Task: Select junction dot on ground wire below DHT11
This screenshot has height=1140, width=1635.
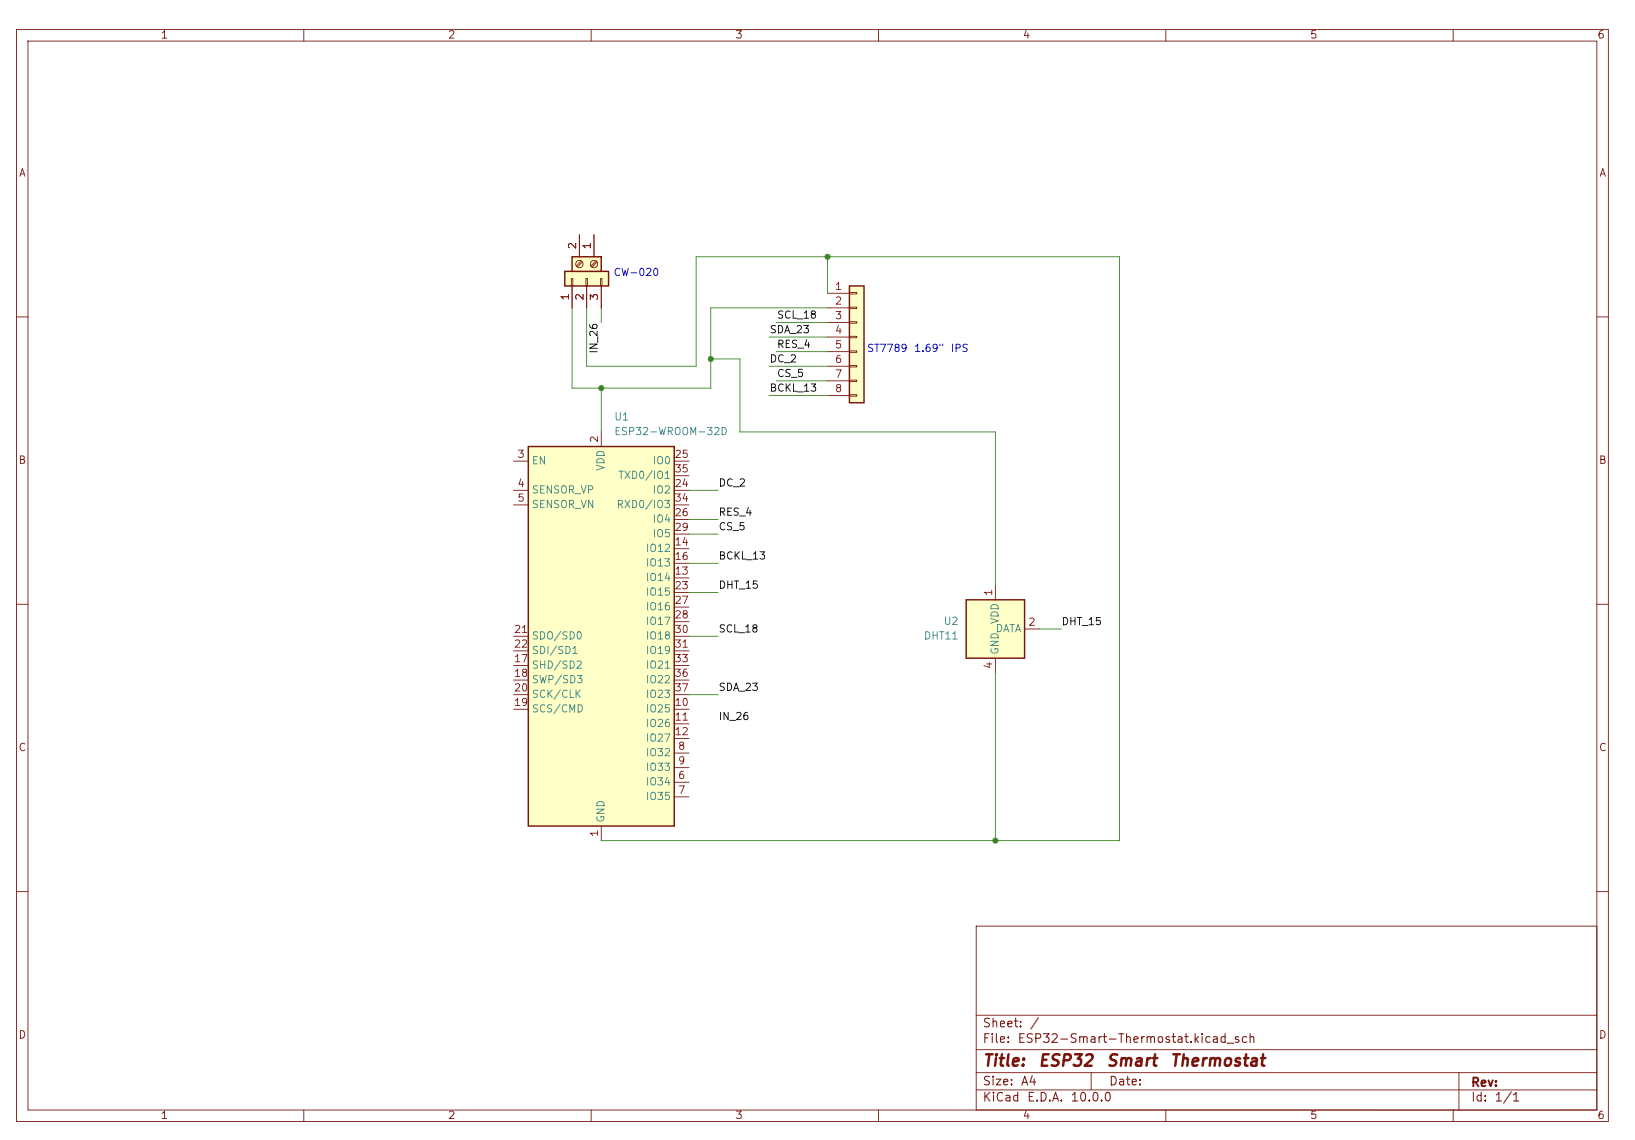Action: click(x=995, y=841)
